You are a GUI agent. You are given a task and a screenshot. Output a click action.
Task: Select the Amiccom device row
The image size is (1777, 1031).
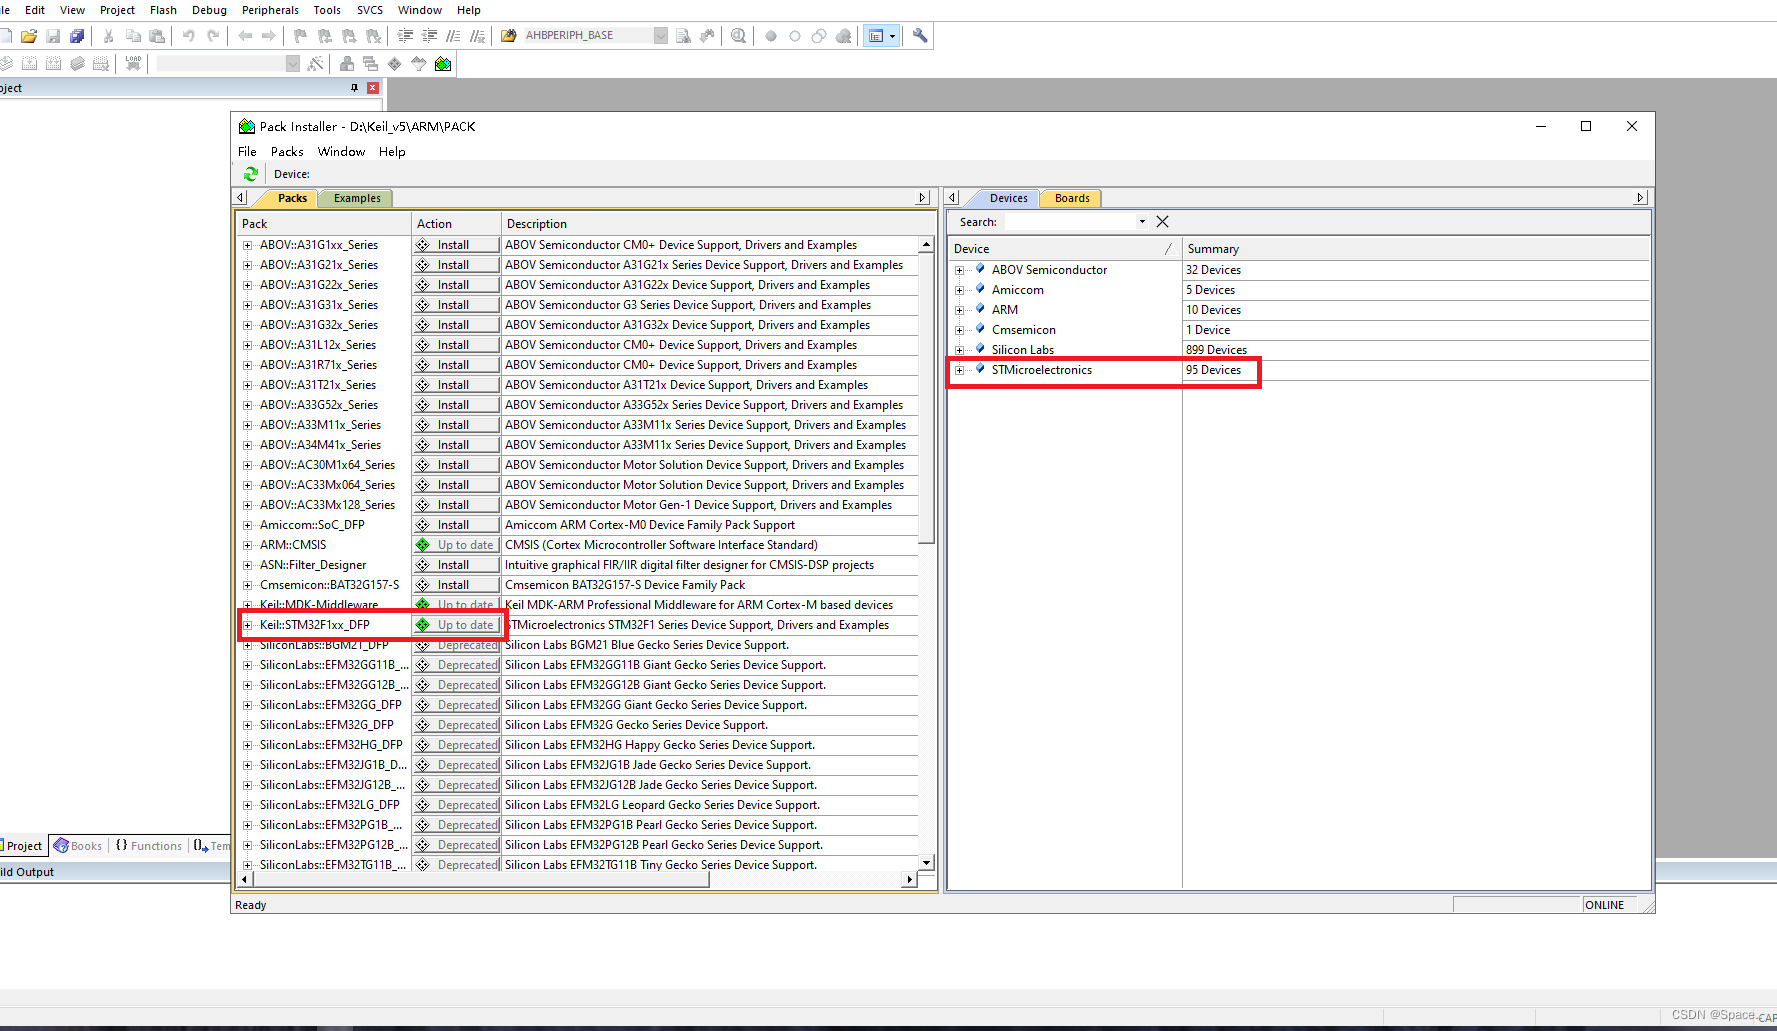[x=1299, y=290]
